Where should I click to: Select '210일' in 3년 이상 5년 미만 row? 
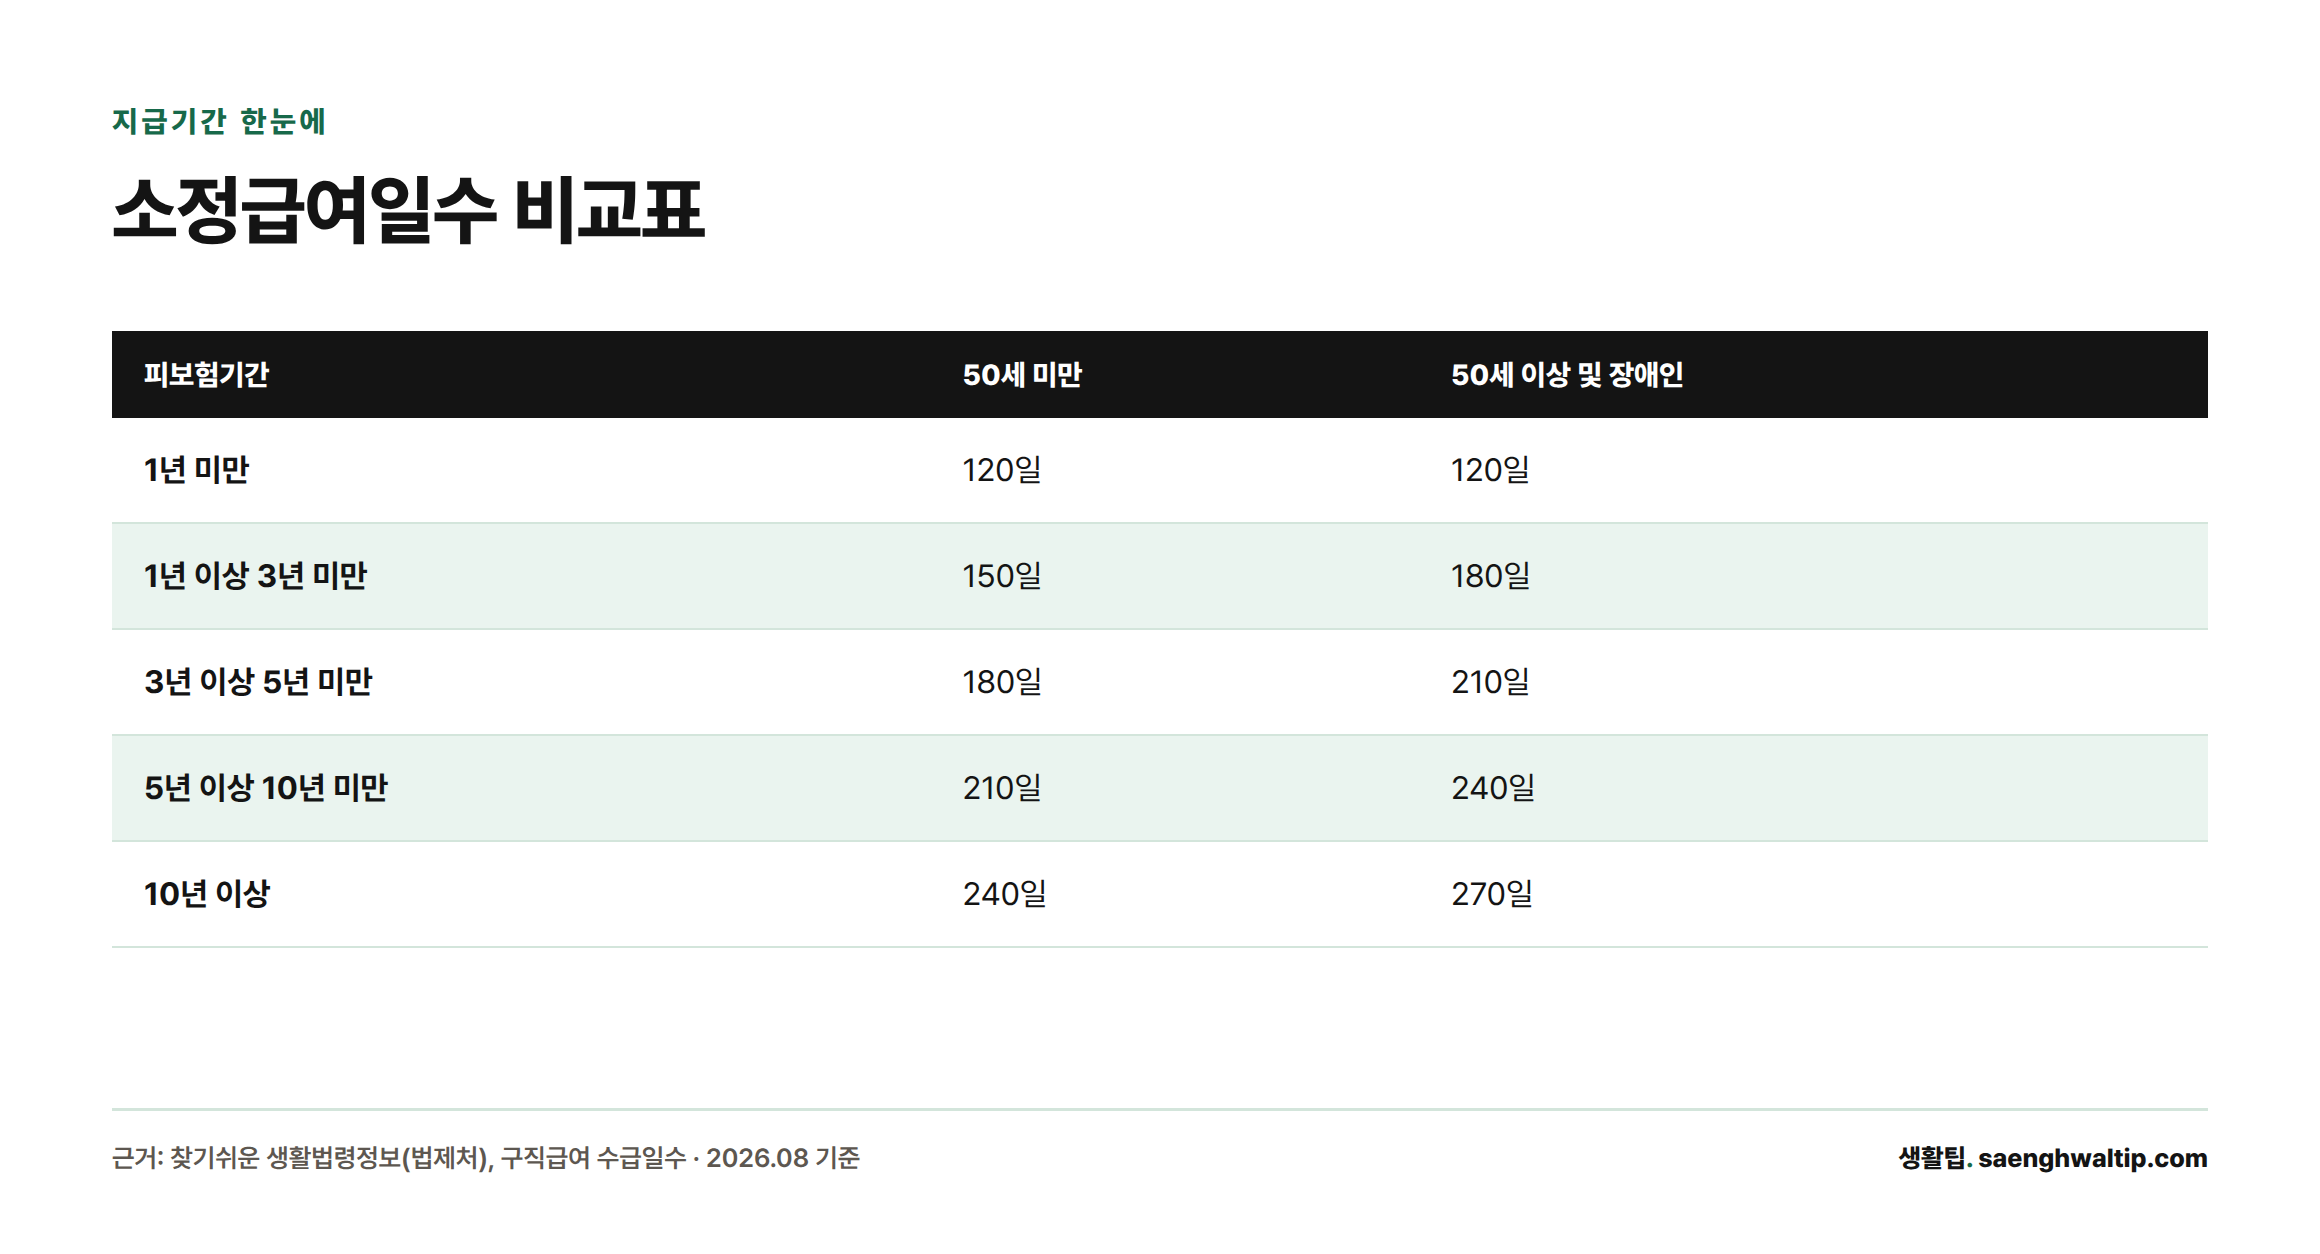(1490, 682)
